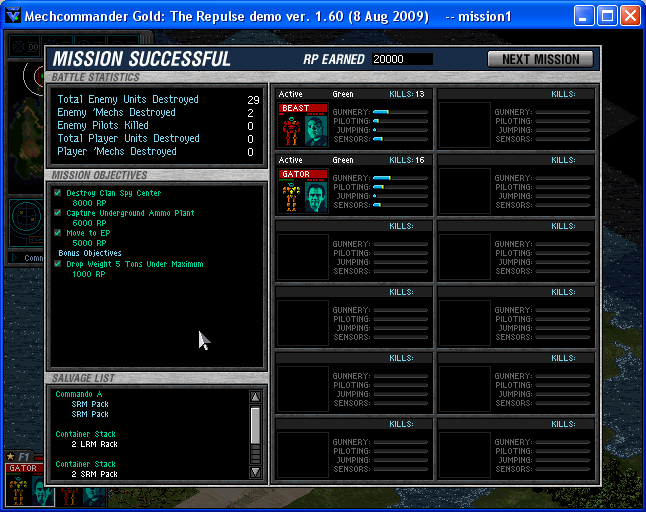Click Gator mech icon in bottom-left game HUD
The height and width of the screenshot is (512, 646).
click(18, 489)
